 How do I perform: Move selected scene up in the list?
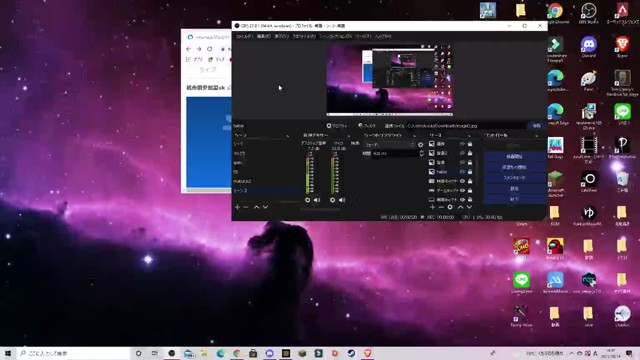click(256, 207)
